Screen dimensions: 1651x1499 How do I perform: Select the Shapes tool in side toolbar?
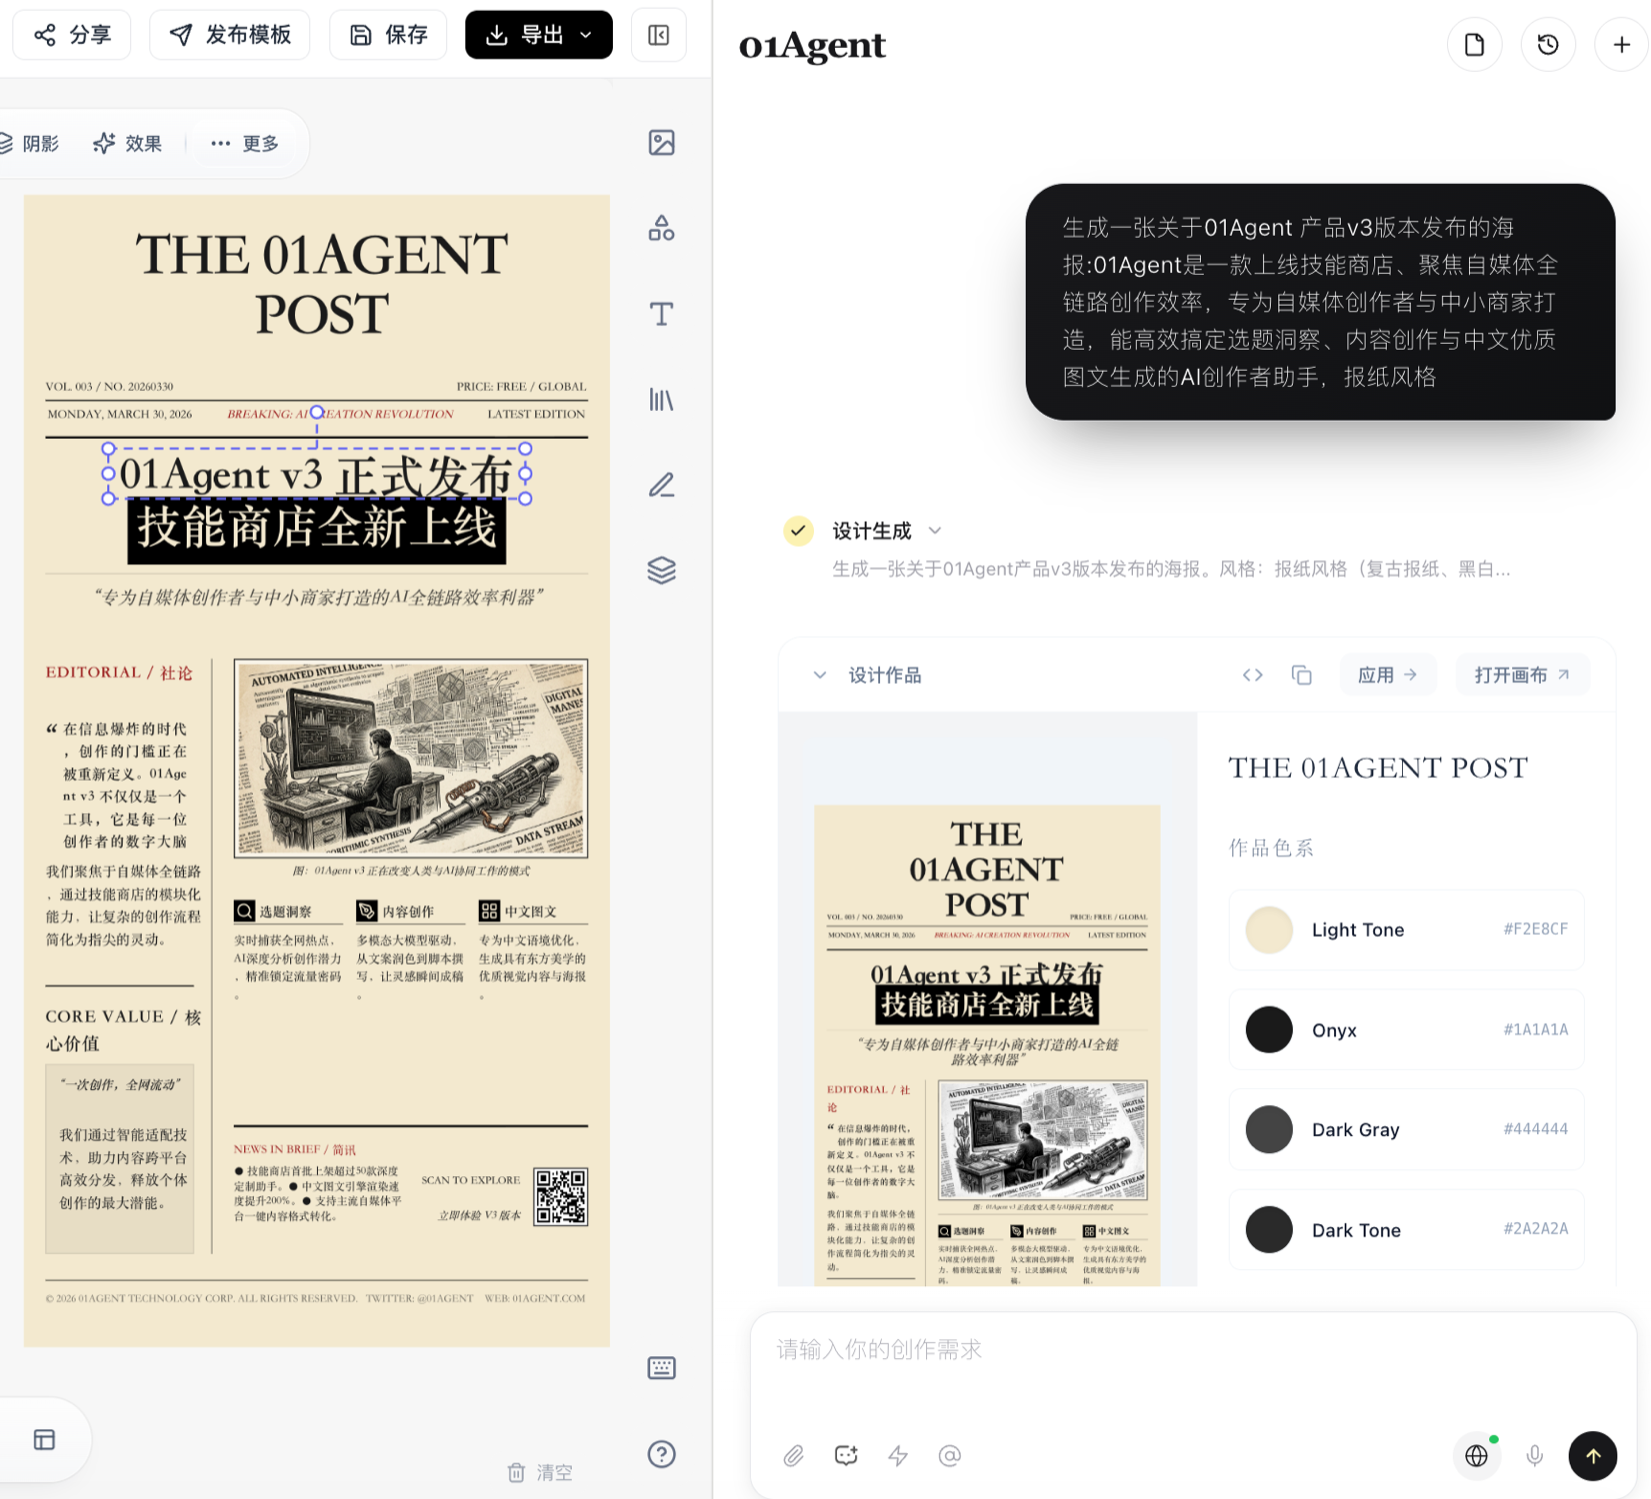[662, 229]
